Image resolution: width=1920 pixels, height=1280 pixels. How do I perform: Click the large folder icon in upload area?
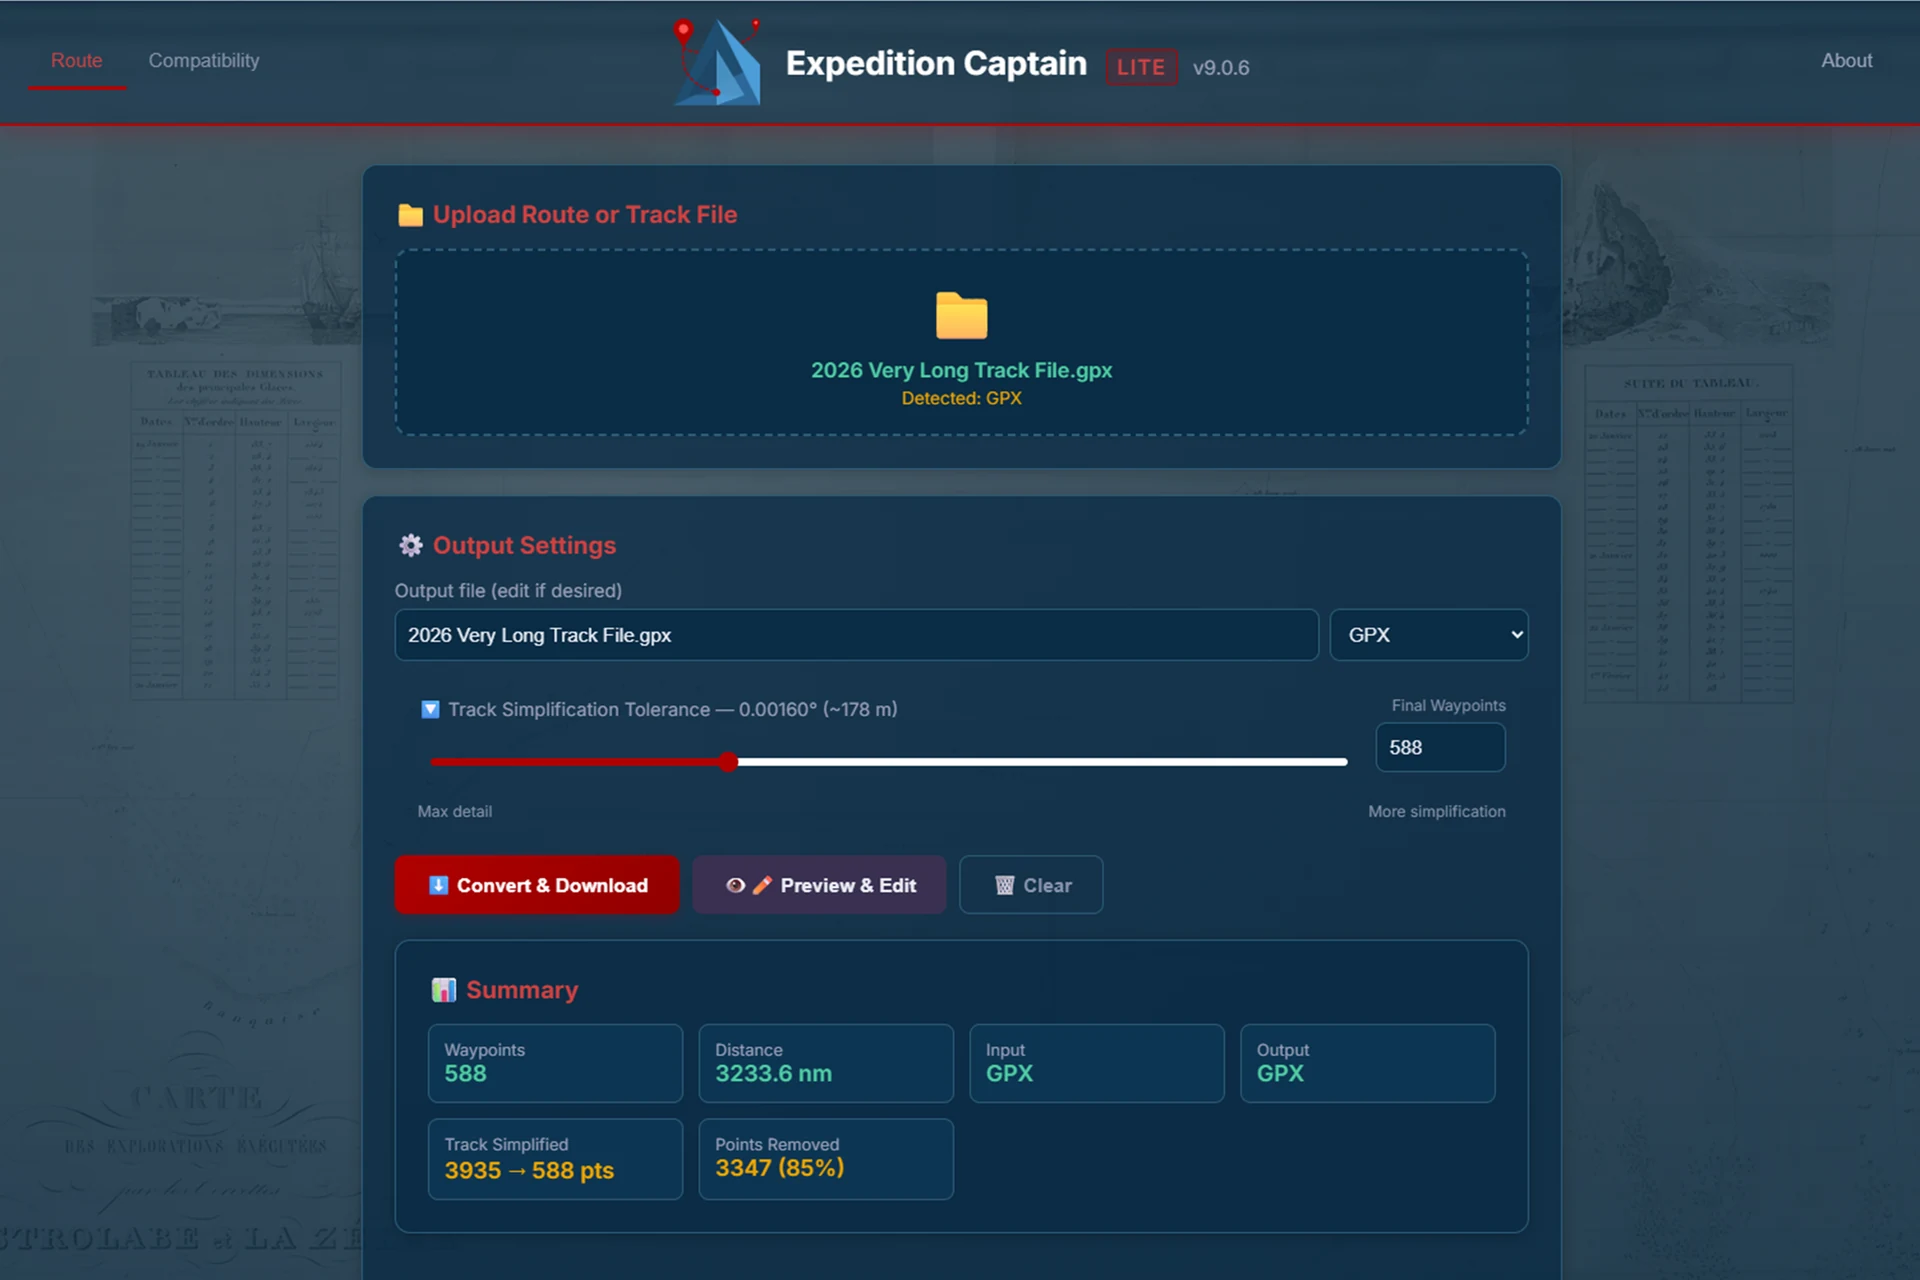tap(961, 316)
